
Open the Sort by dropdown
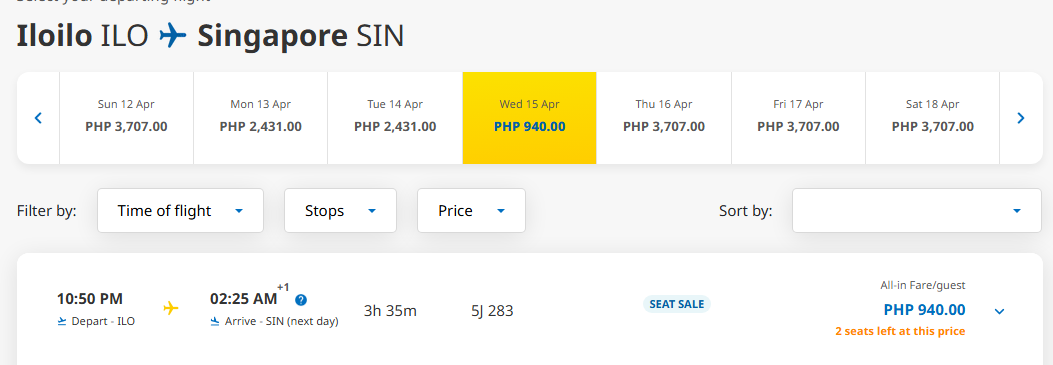click(917, 211)
